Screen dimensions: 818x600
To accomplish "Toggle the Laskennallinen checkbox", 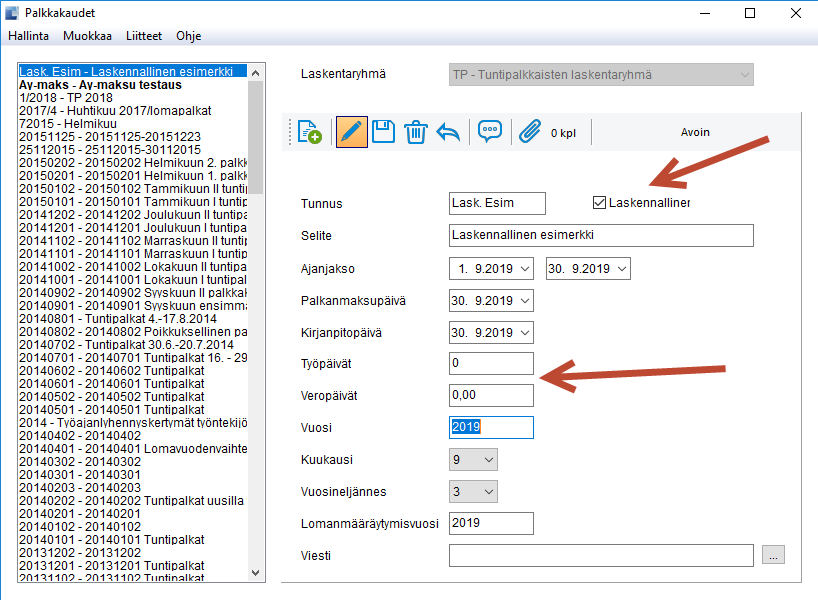I will coord(599,202).
